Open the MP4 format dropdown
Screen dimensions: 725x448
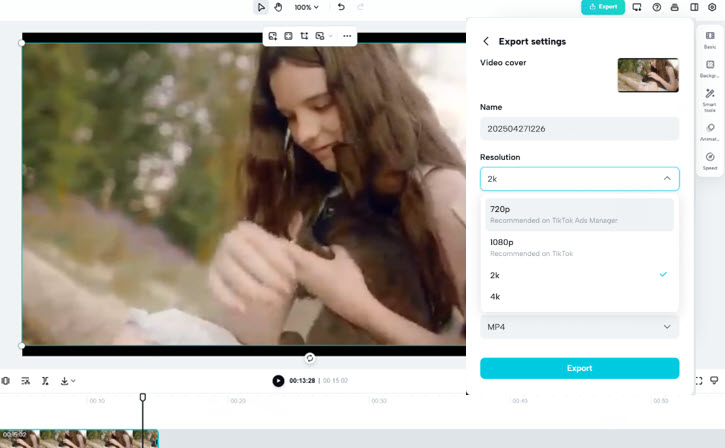tap(579, 327)
